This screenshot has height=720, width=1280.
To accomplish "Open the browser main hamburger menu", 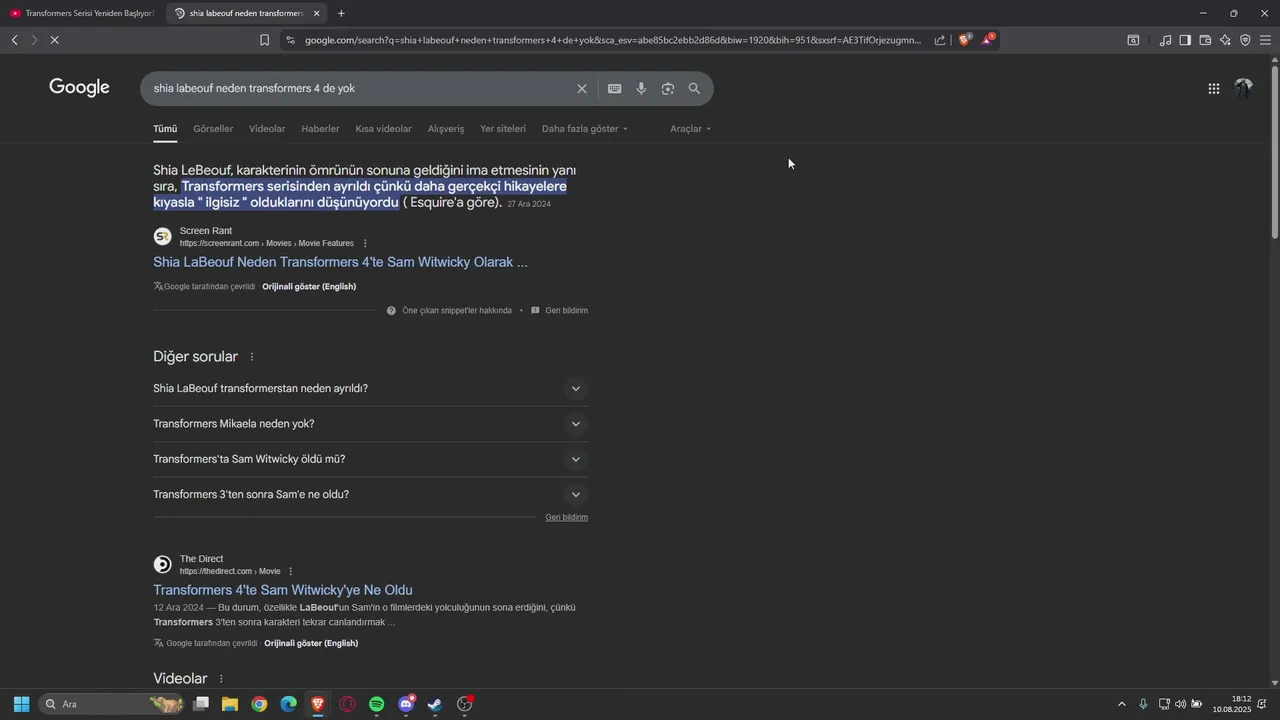I will 1266,40.
